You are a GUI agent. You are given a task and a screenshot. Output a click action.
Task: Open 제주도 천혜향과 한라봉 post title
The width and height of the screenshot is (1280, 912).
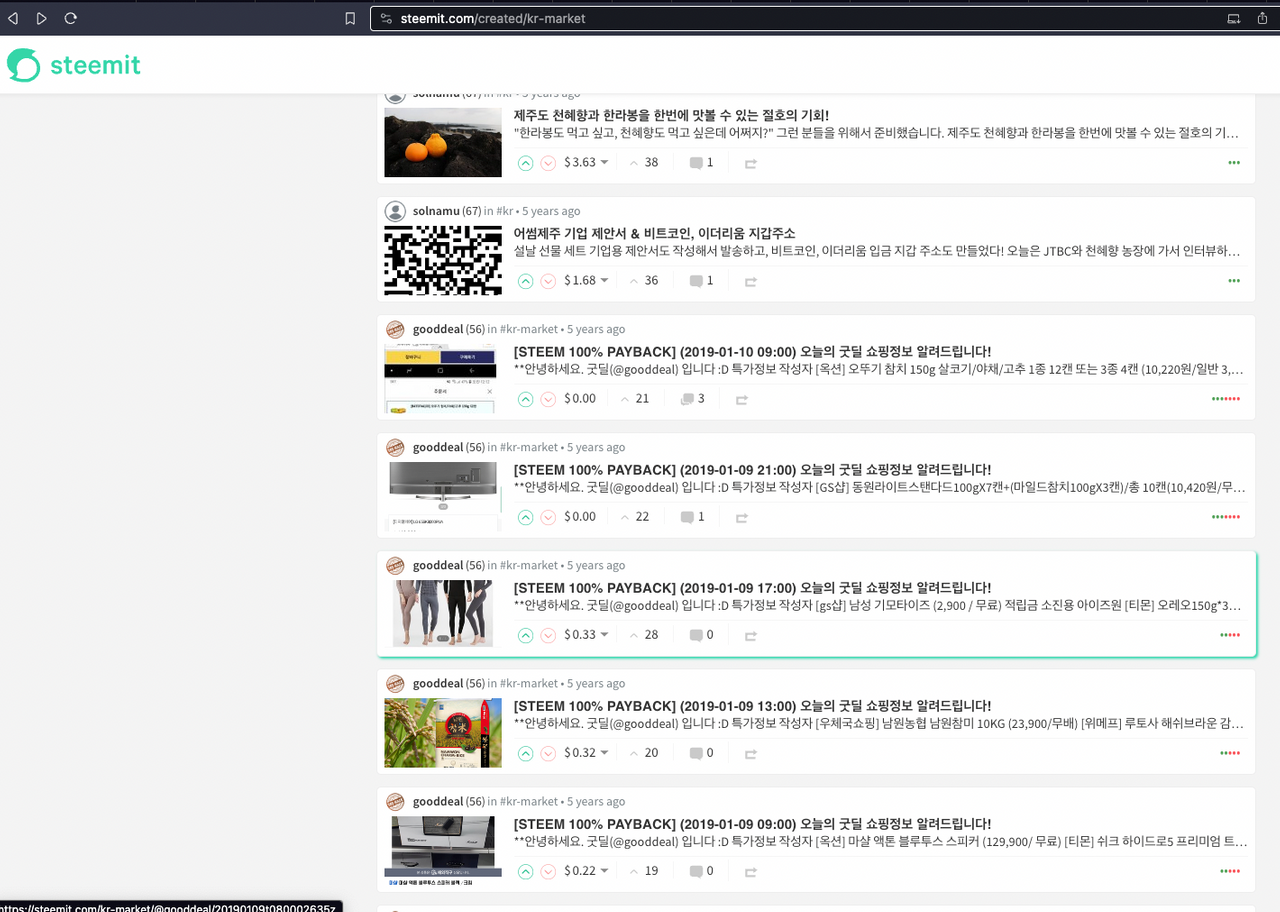[671, 115]
